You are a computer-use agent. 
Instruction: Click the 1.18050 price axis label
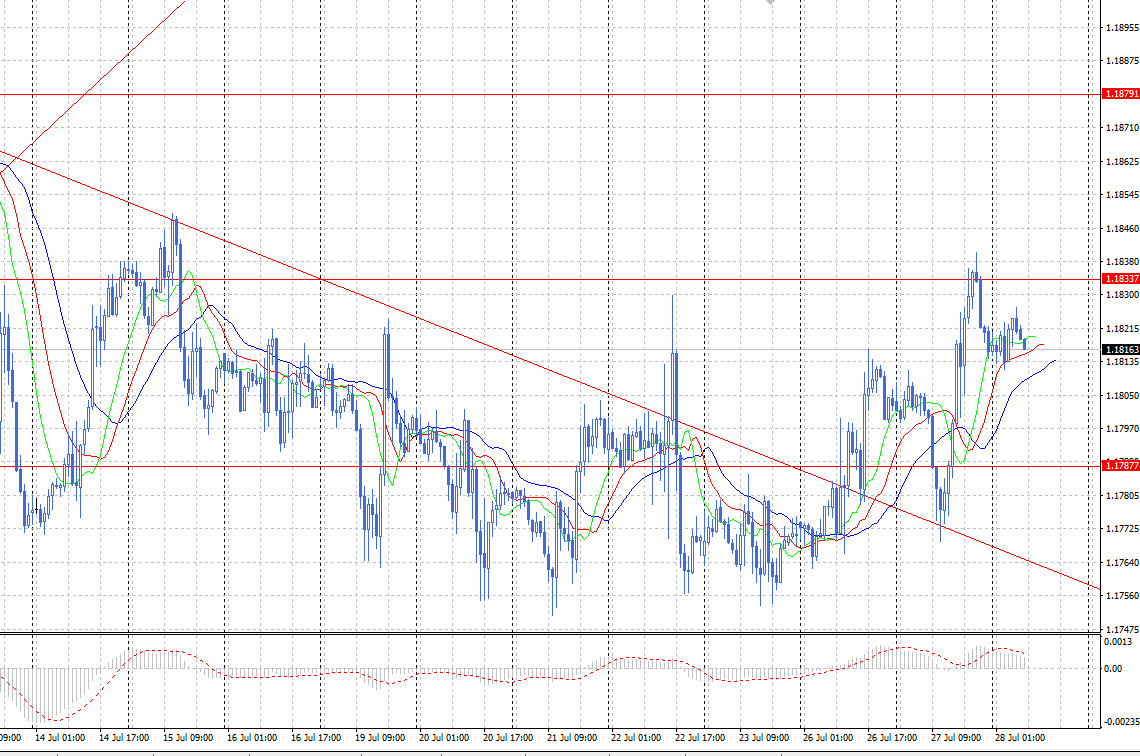click(x=1122, y=395)
